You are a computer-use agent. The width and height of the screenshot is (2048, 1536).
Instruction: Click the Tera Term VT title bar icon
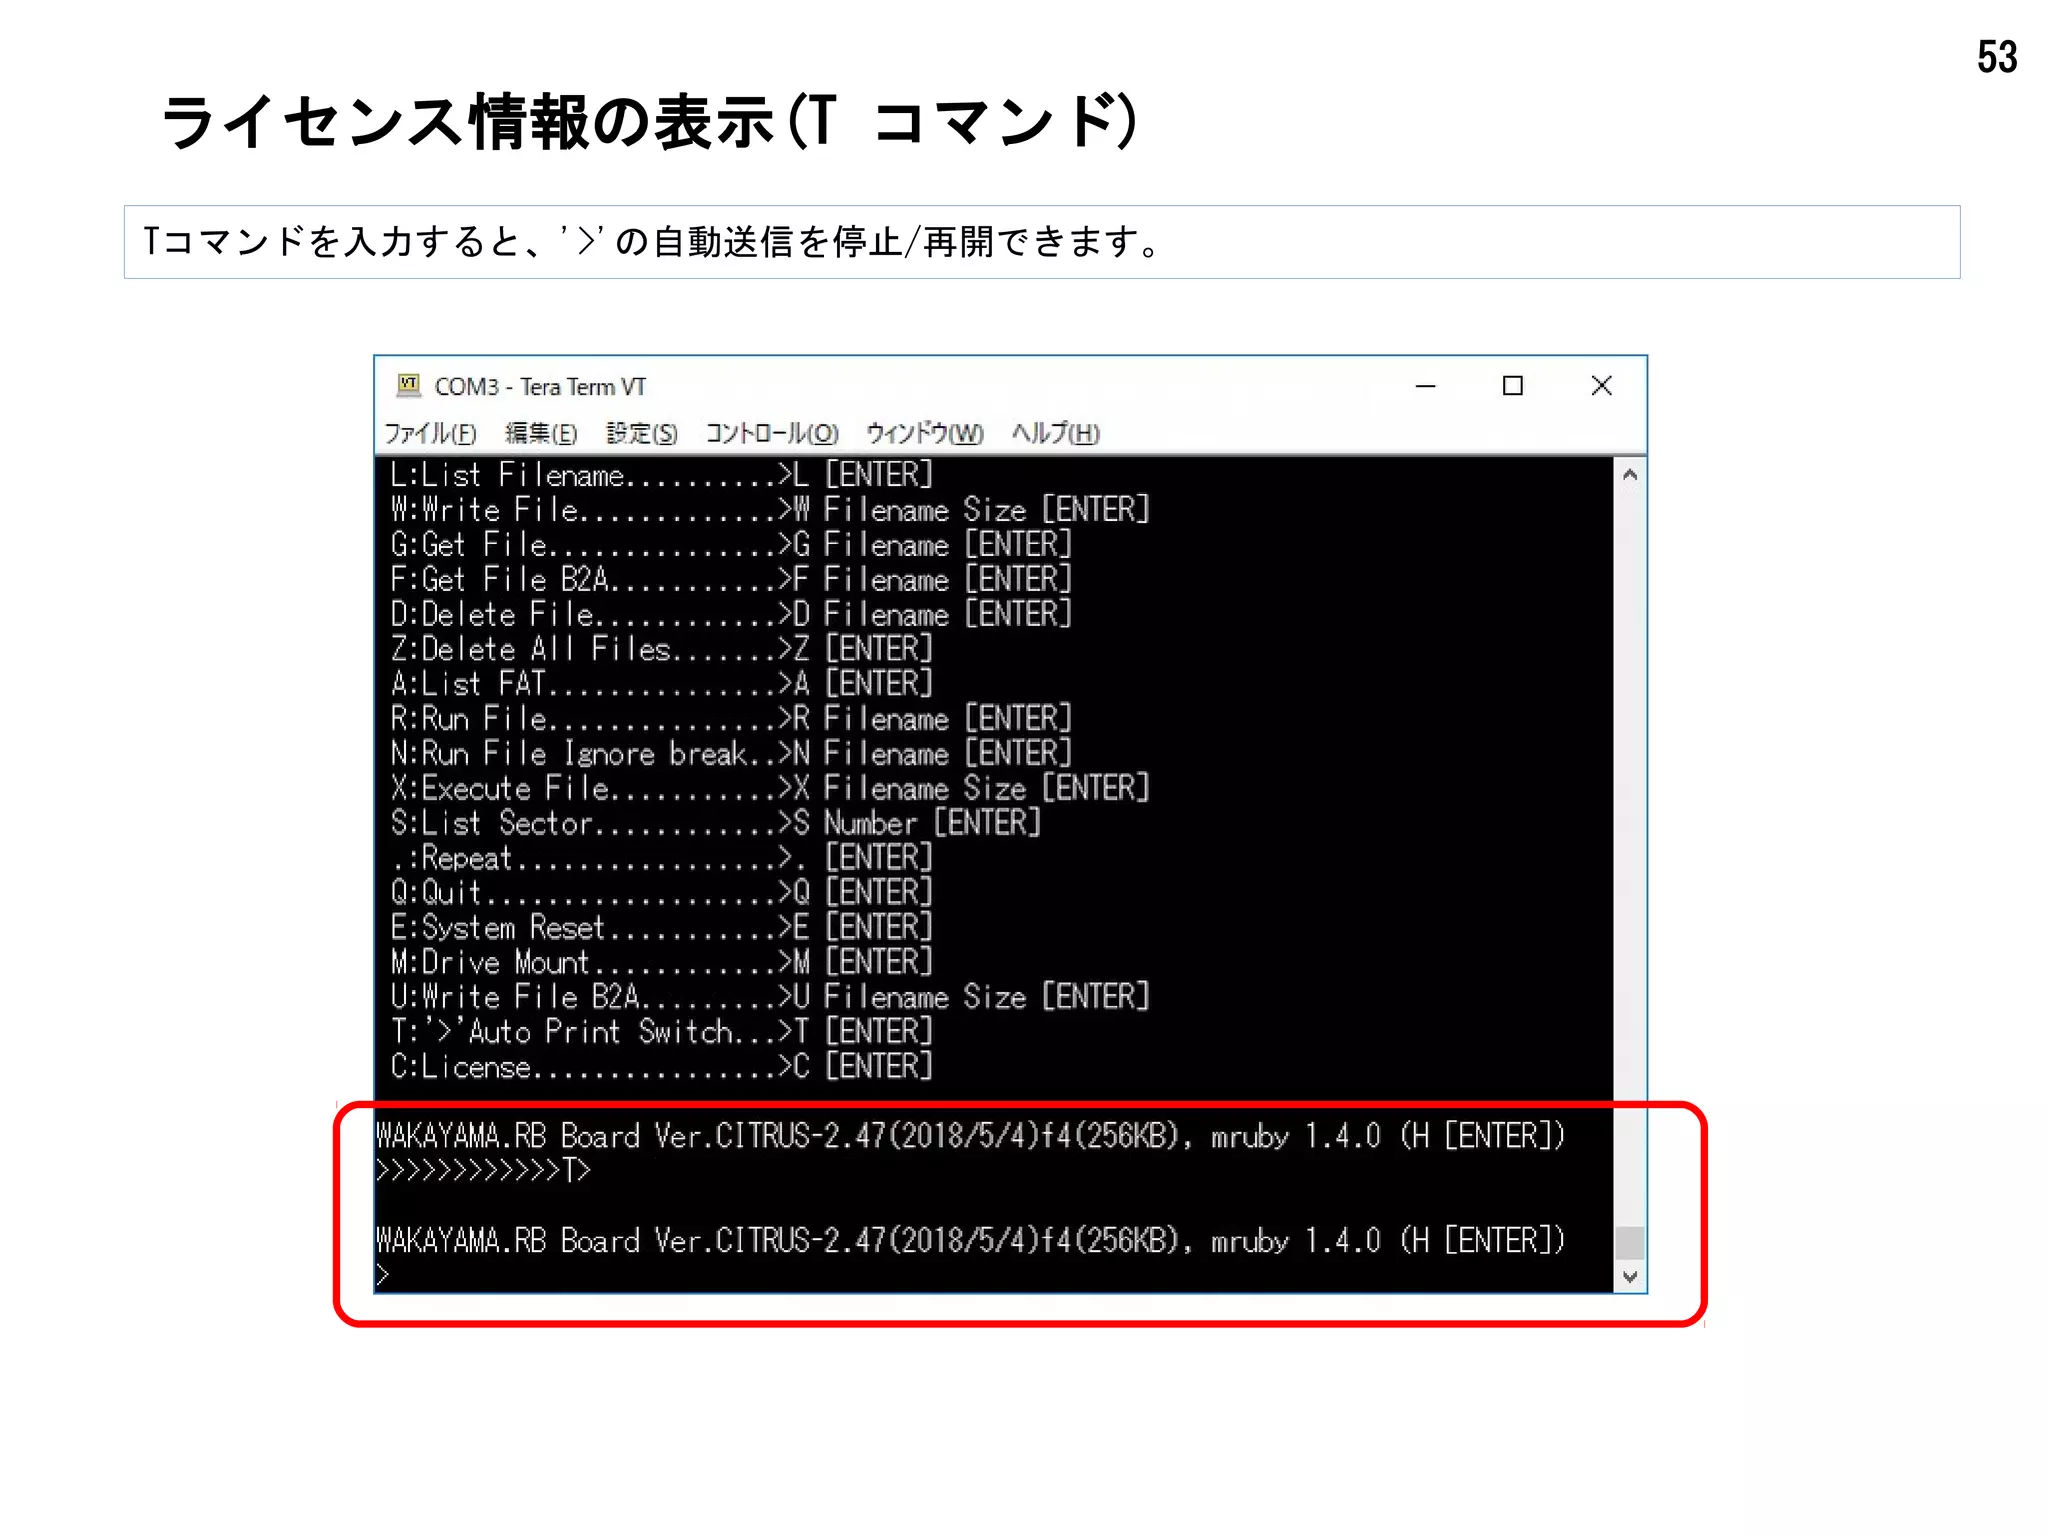pyautogui.click(x=408, y=386)
